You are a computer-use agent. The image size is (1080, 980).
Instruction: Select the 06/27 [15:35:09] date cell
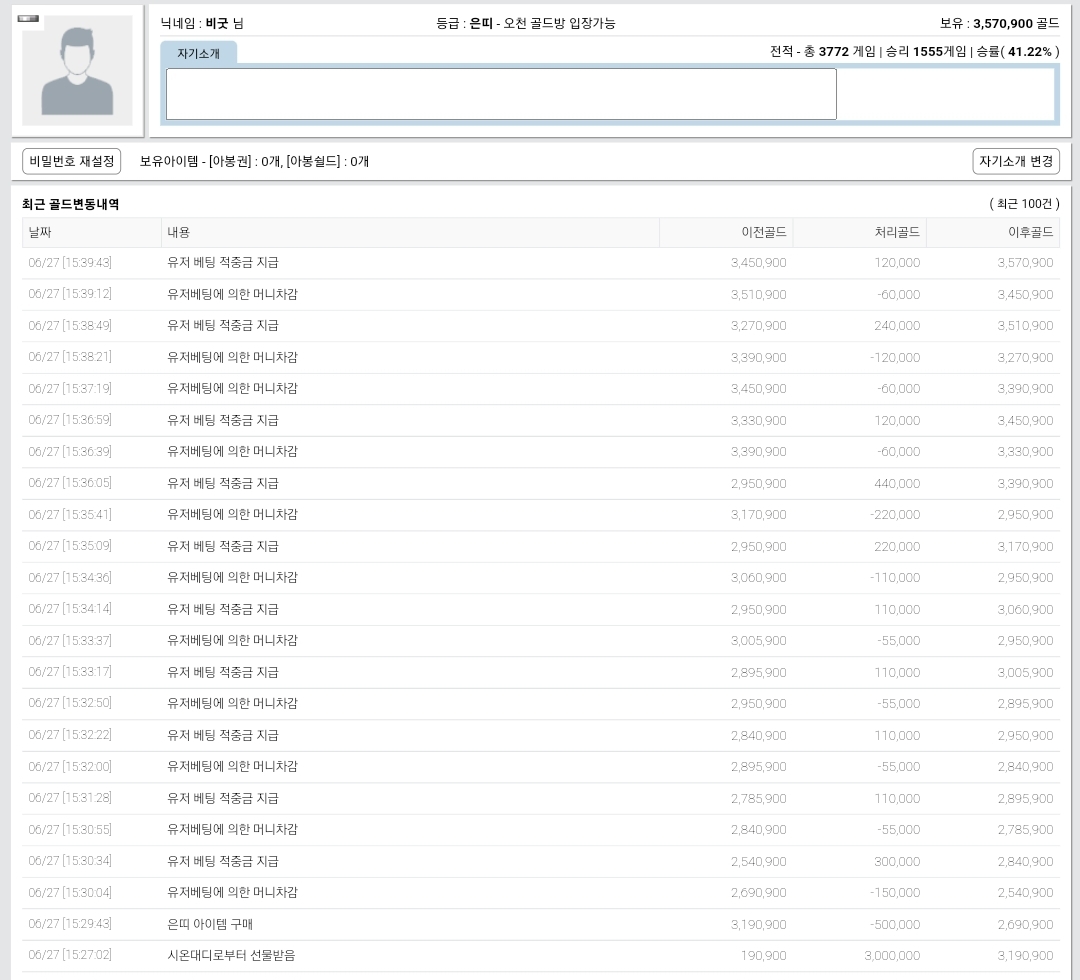(x=70, y=546)
